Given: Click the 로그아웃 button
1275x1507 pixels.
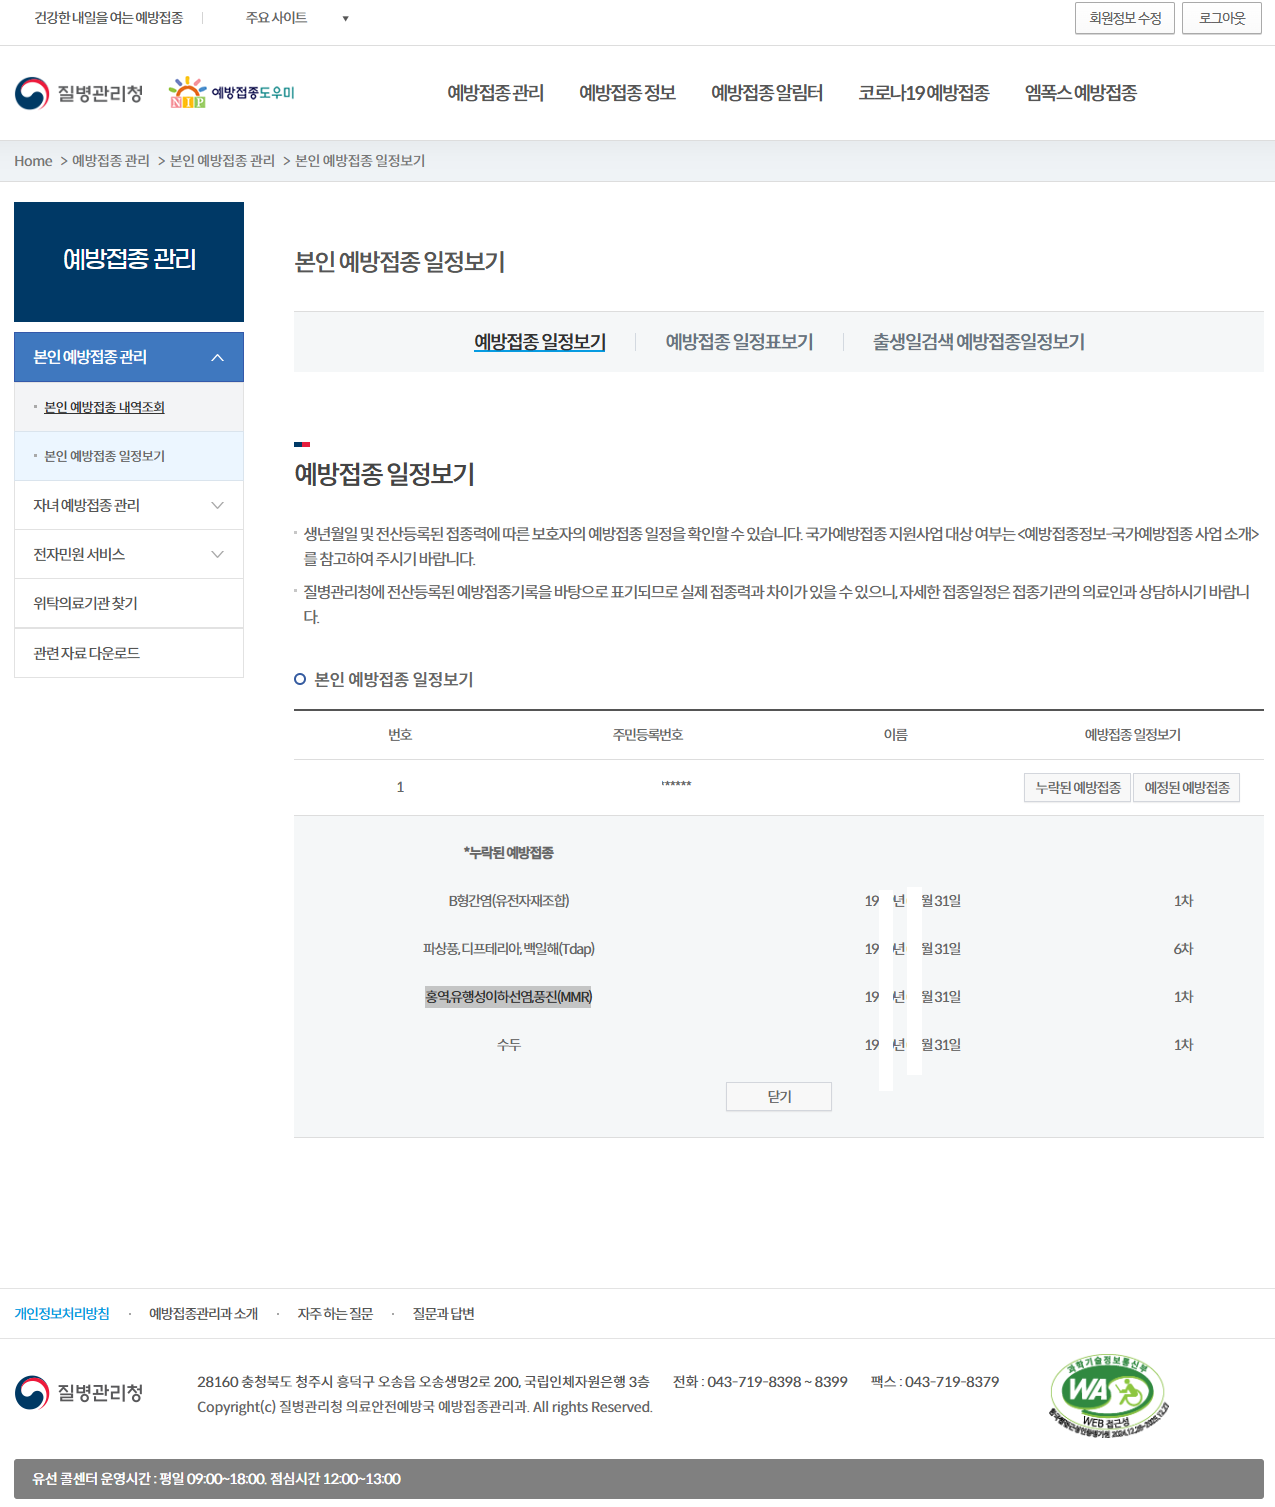Looking at the screenshot, I should click(1221, 18).
